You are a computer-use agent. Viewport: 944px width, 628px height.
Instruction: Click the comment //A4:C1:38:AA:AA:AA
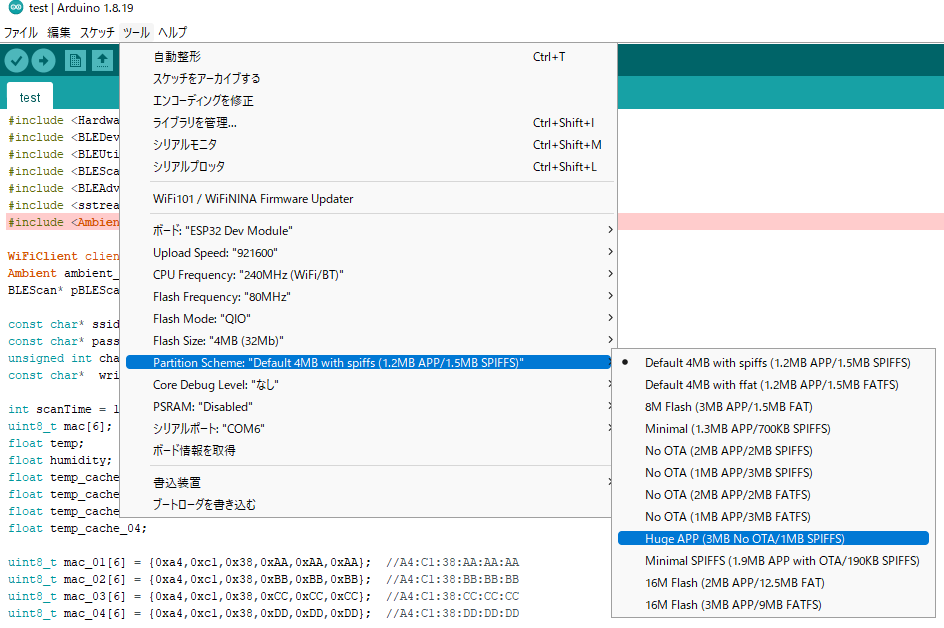point(452,562)
